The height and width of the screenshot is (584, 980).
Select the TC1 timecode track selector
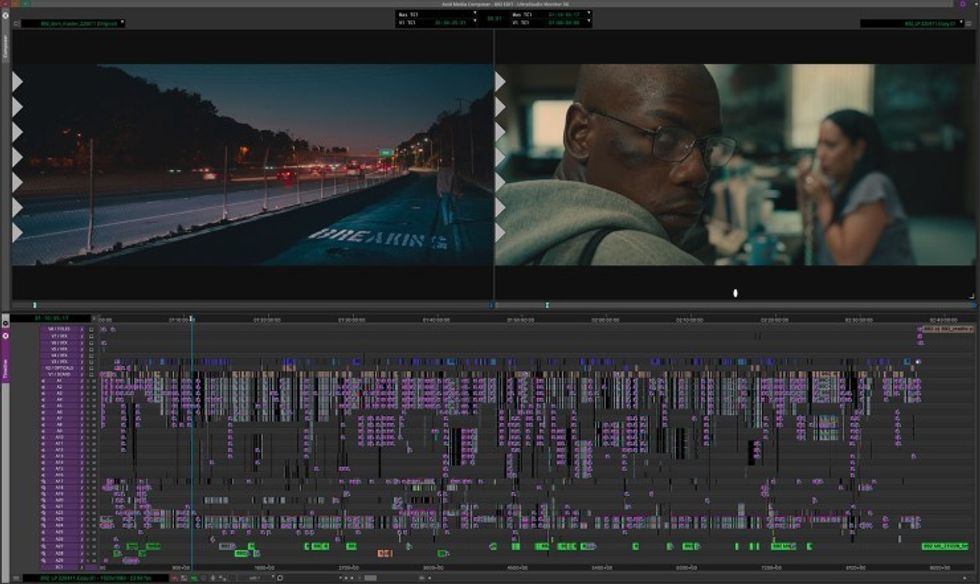point(60,567)
